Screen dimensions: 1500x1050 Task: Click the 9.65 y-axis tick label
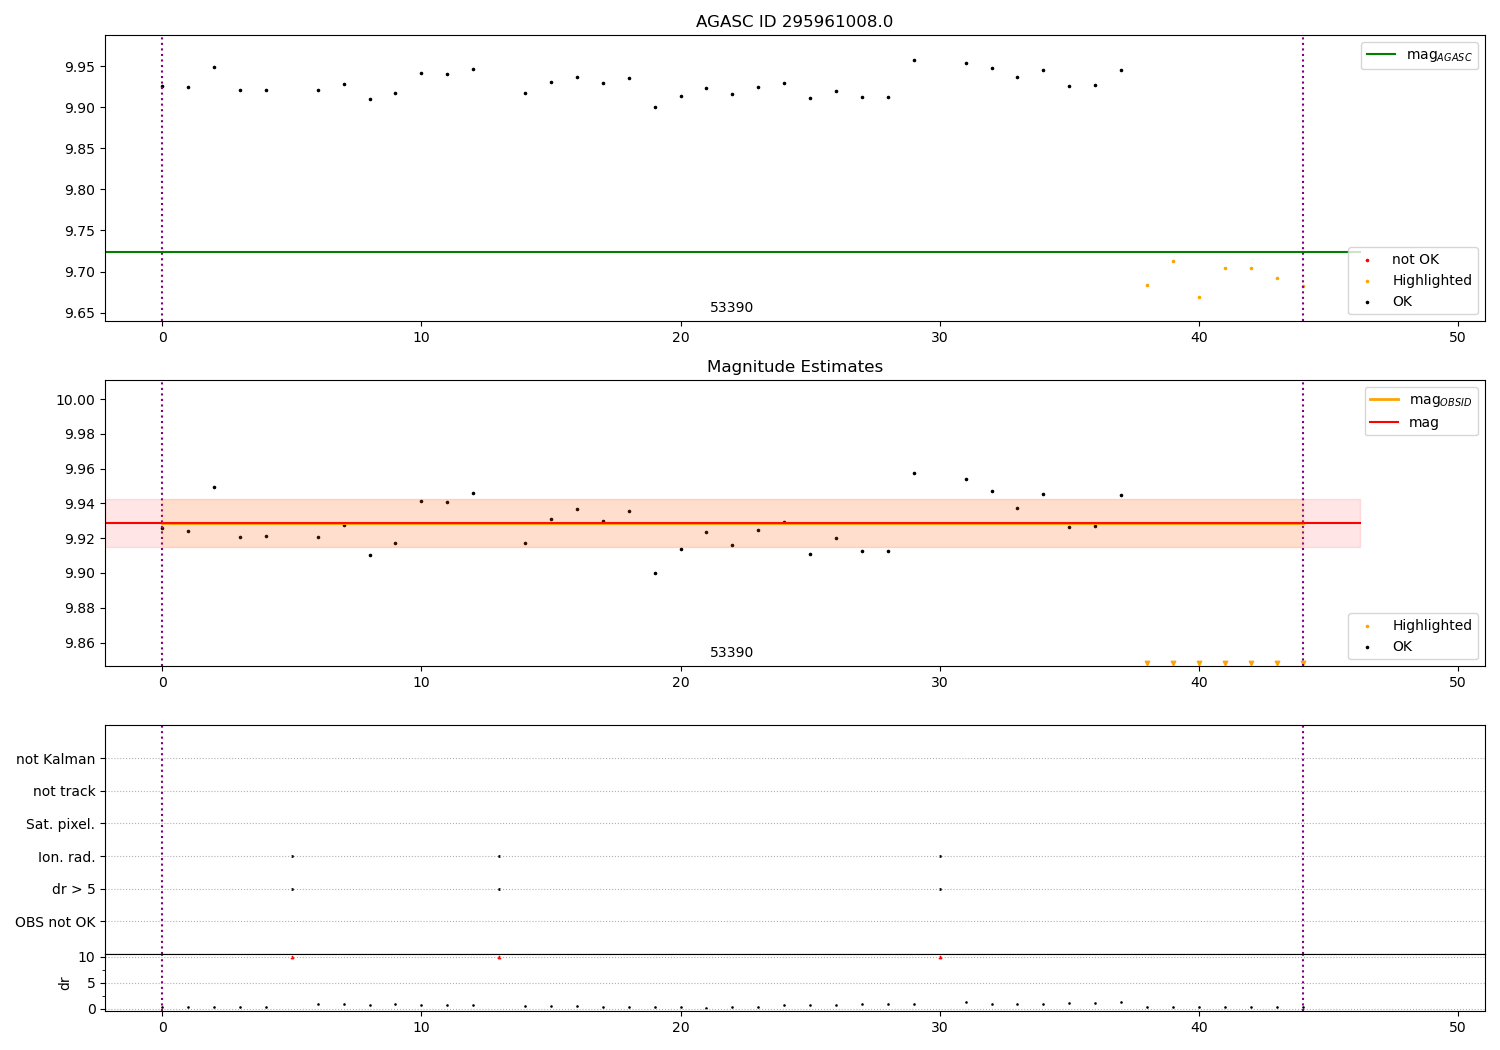pos(80,313)
